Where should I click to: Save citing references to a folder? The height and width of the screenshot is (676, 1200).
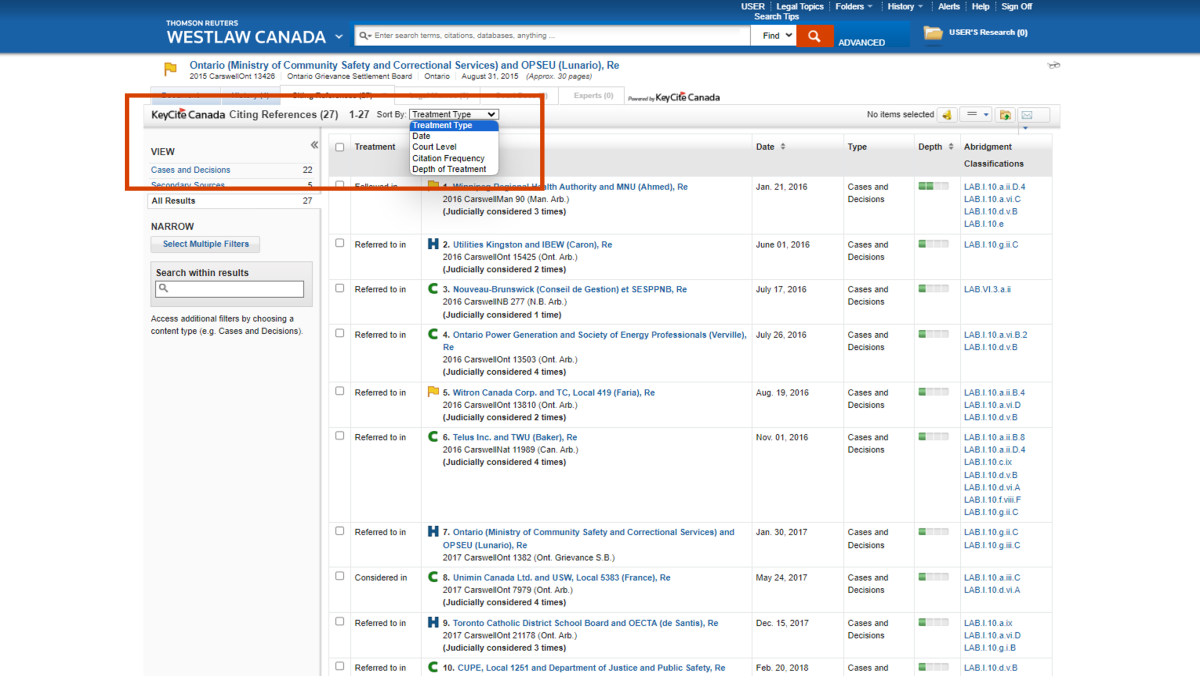1003,113
